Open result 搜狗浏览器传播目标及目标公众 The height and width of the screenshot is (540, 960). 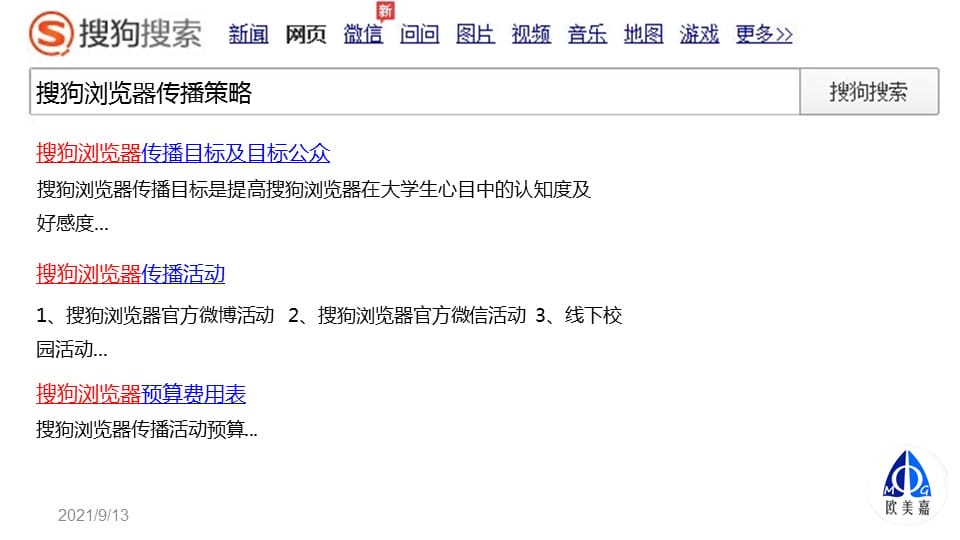click(183, 153)
